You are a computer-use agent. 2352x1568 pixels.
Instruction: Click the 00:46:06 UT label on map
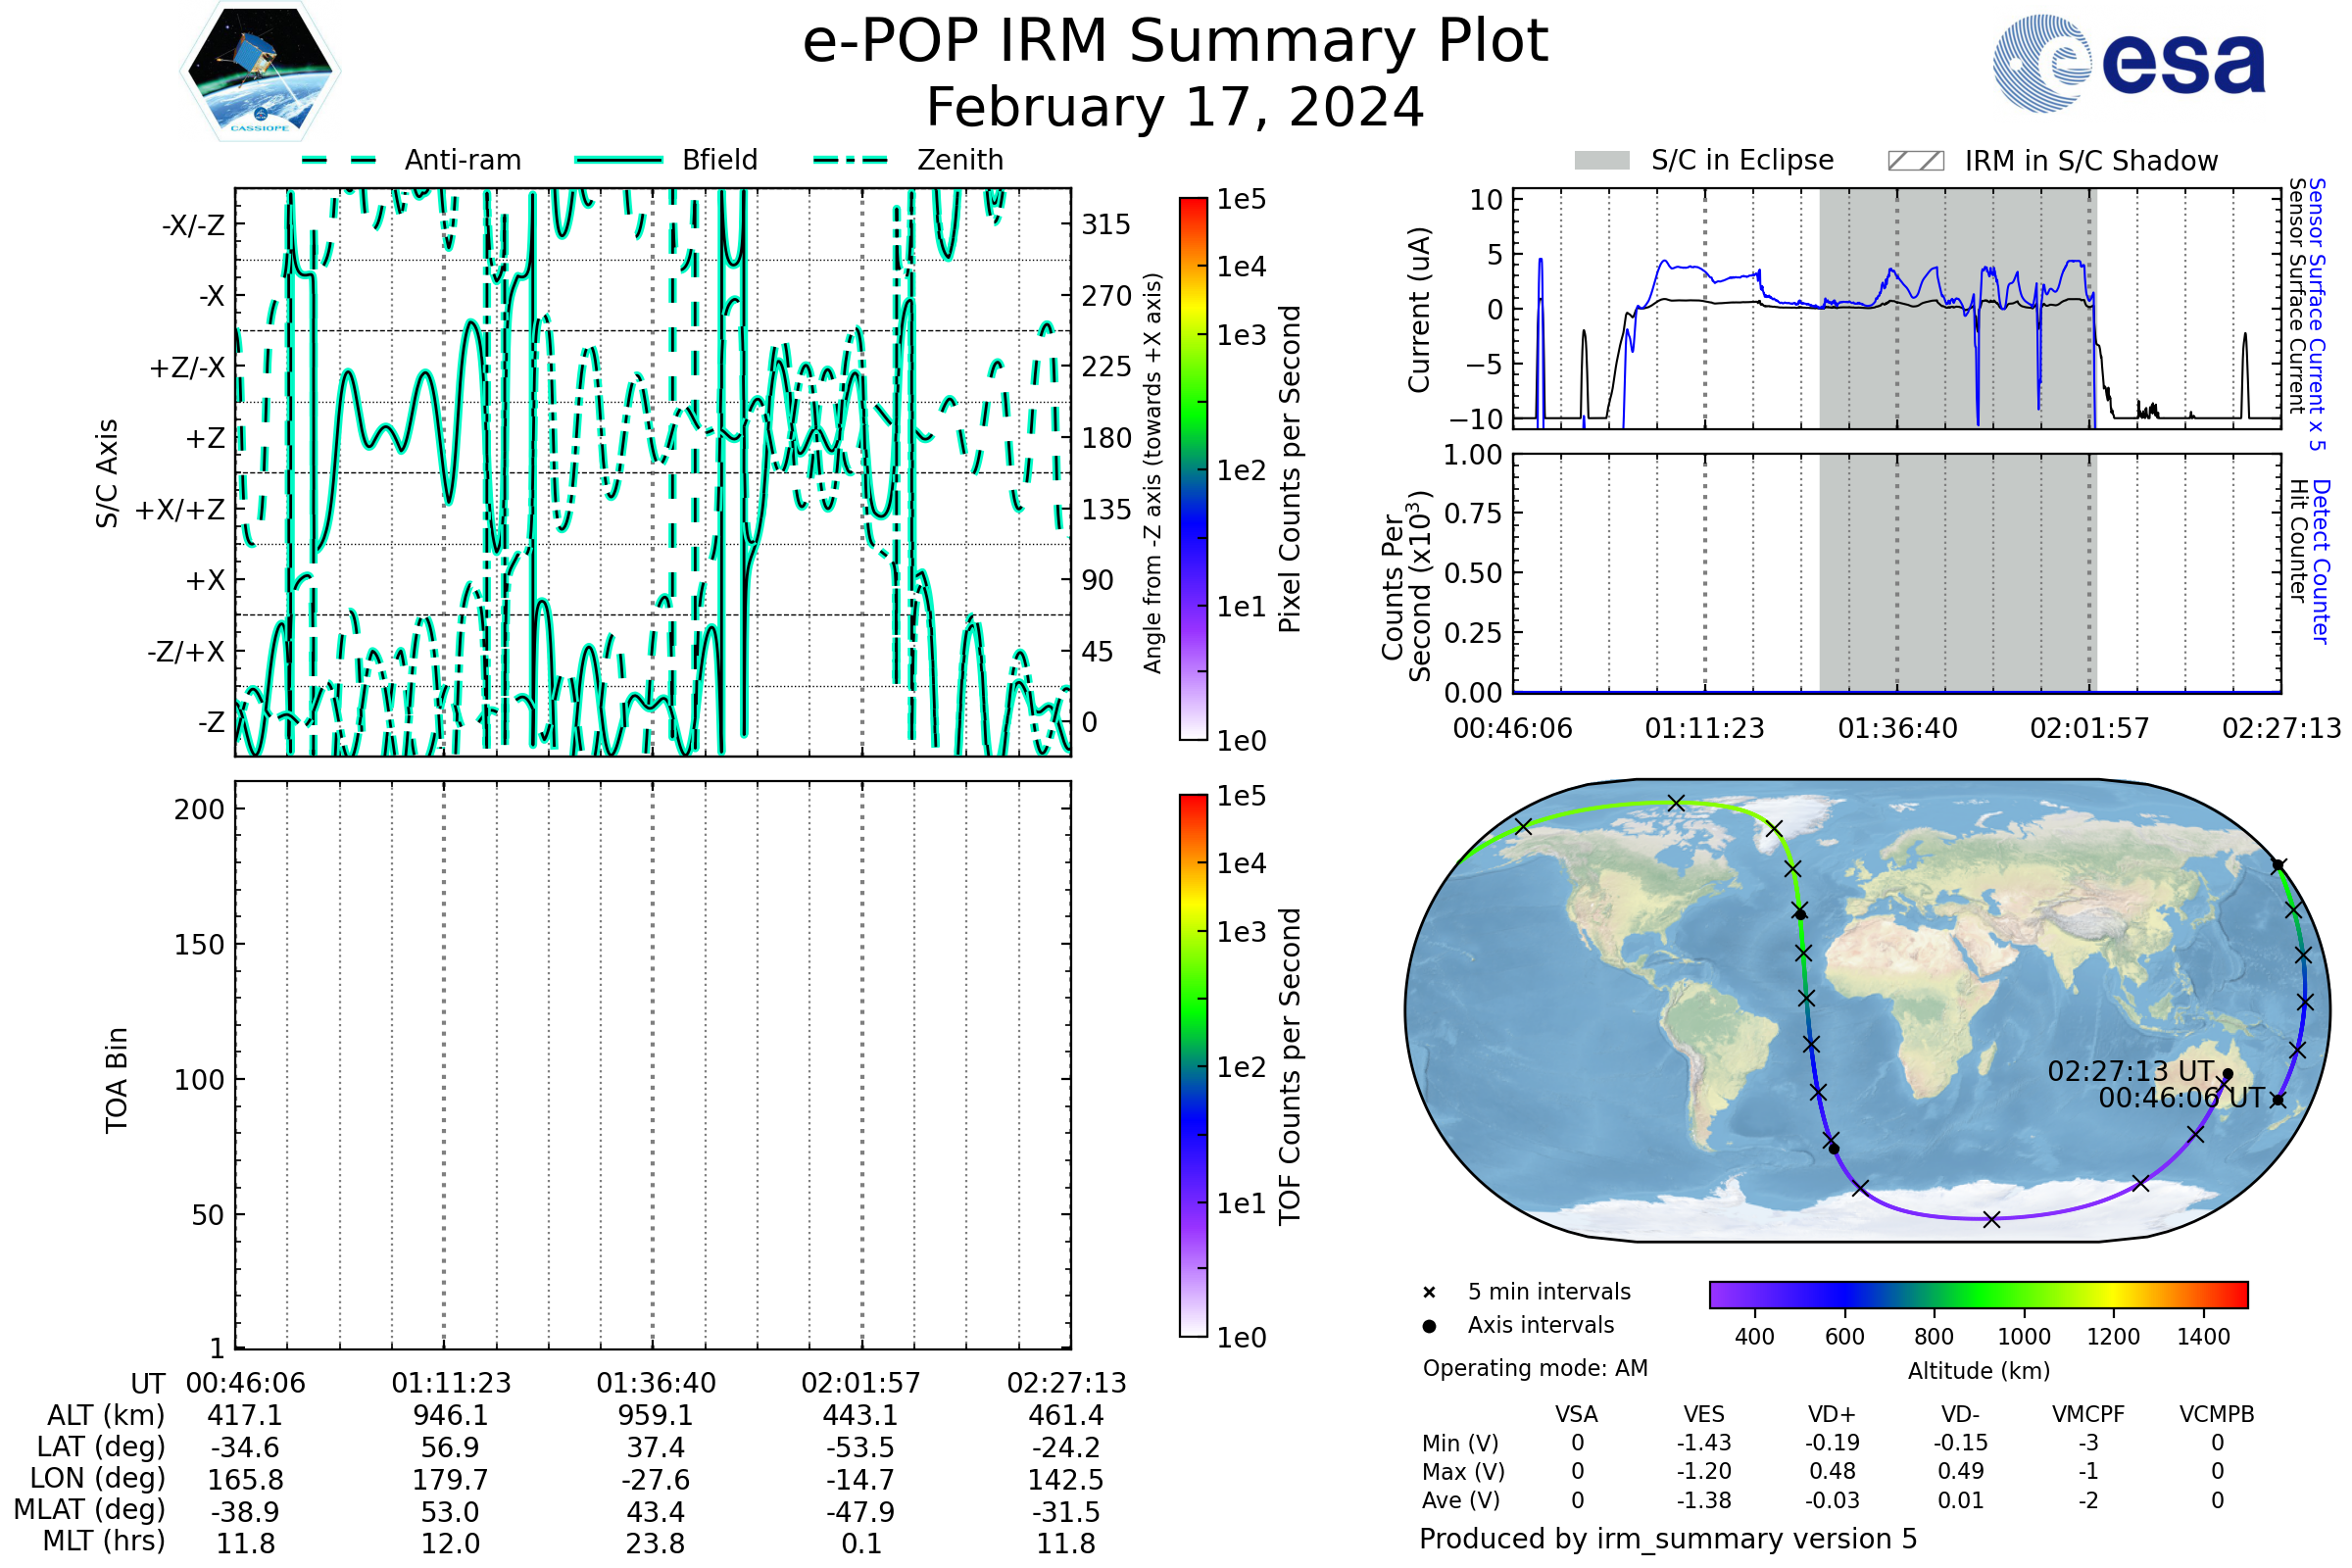point(2181,1098)
